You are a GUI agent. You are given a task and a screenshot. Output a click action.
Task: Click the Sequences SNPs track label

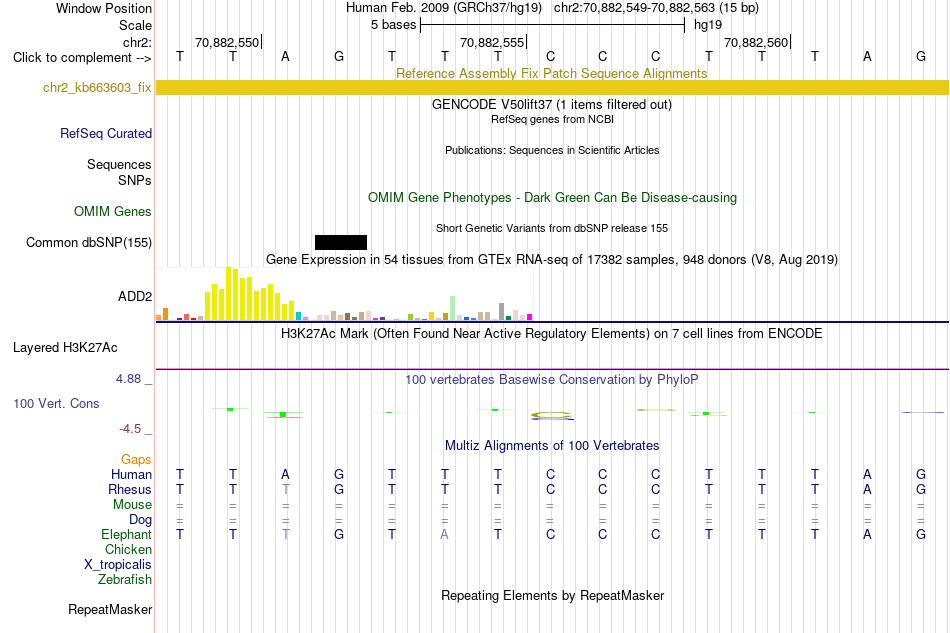[x=119, y=173]
